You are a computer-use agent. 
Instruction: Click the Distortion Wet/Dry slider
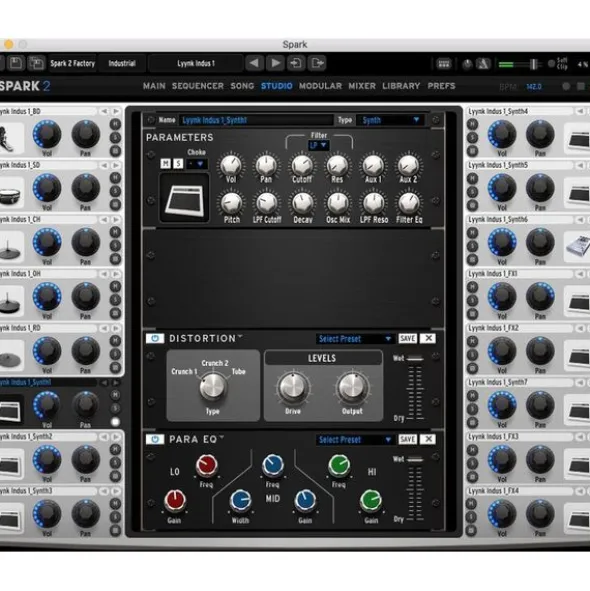tap(415, 388)
